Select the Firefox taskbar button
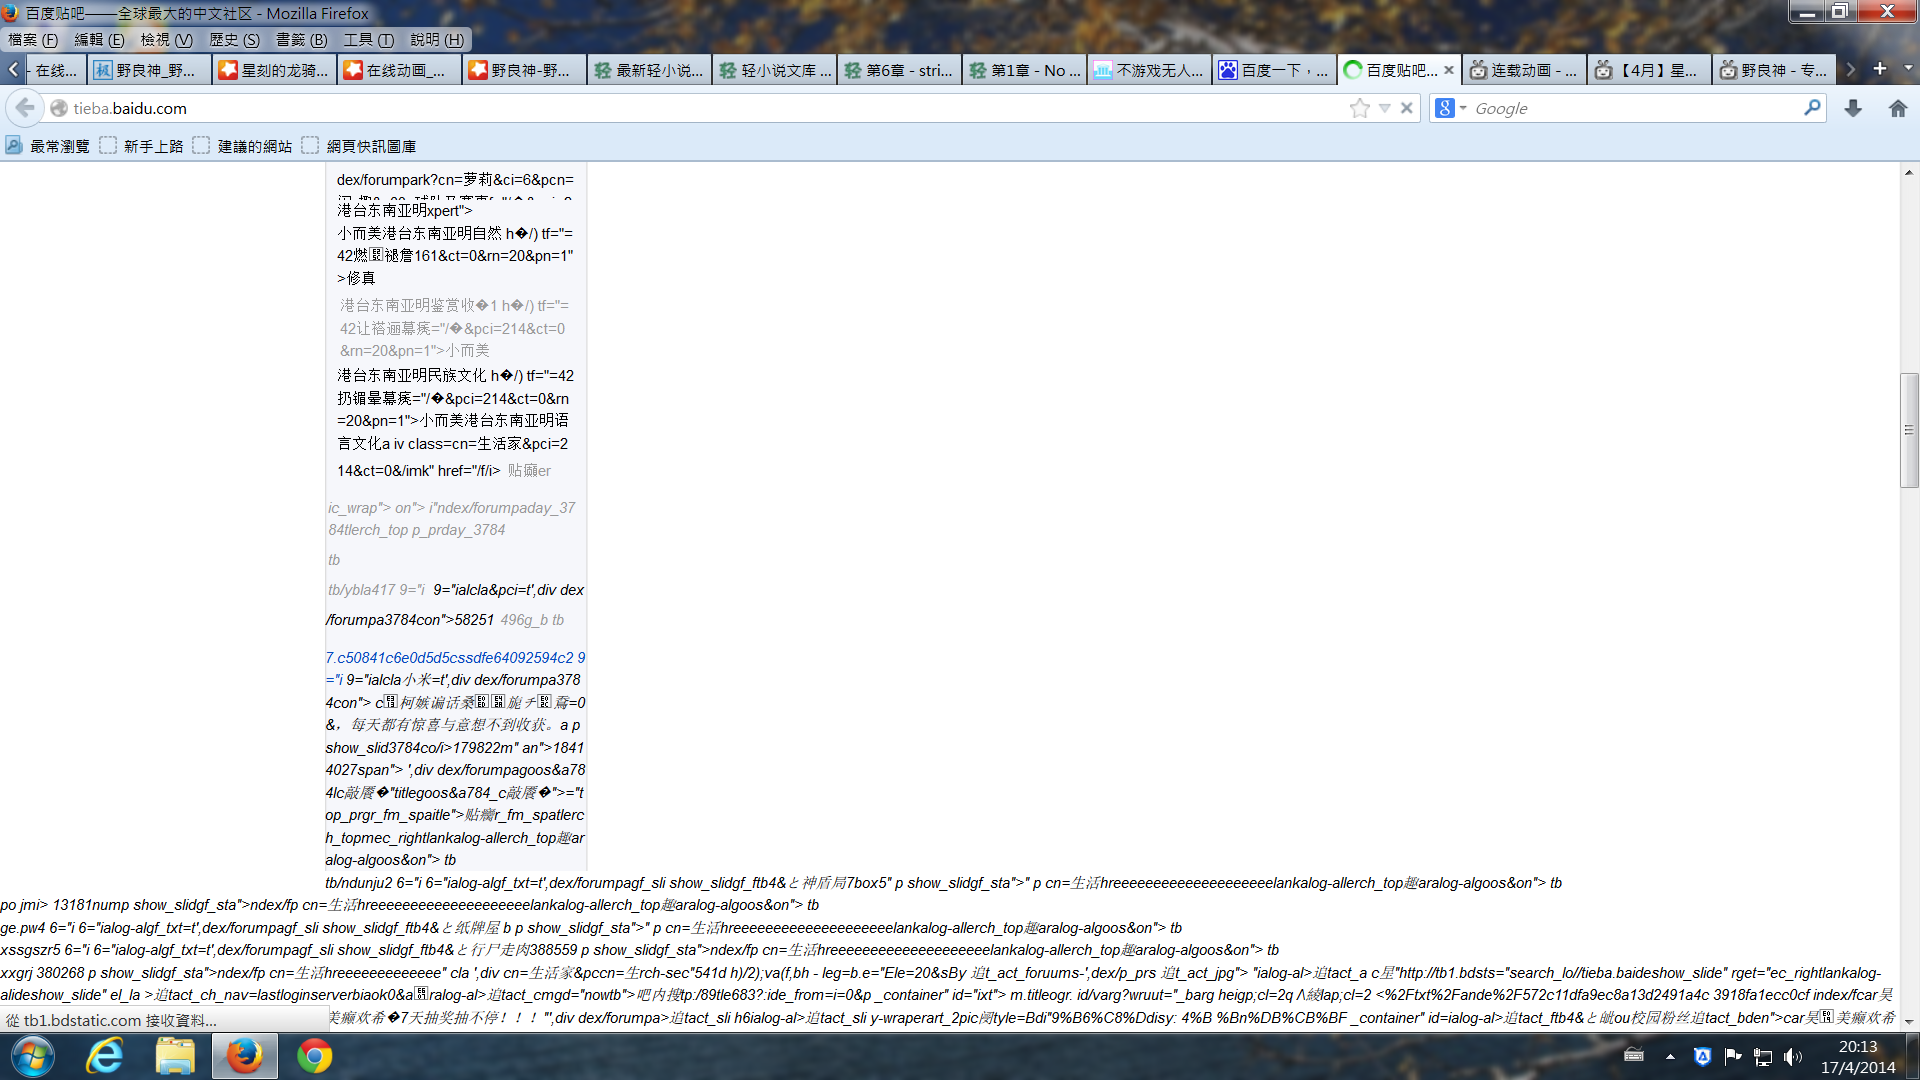 click(x=244, y=1056)
